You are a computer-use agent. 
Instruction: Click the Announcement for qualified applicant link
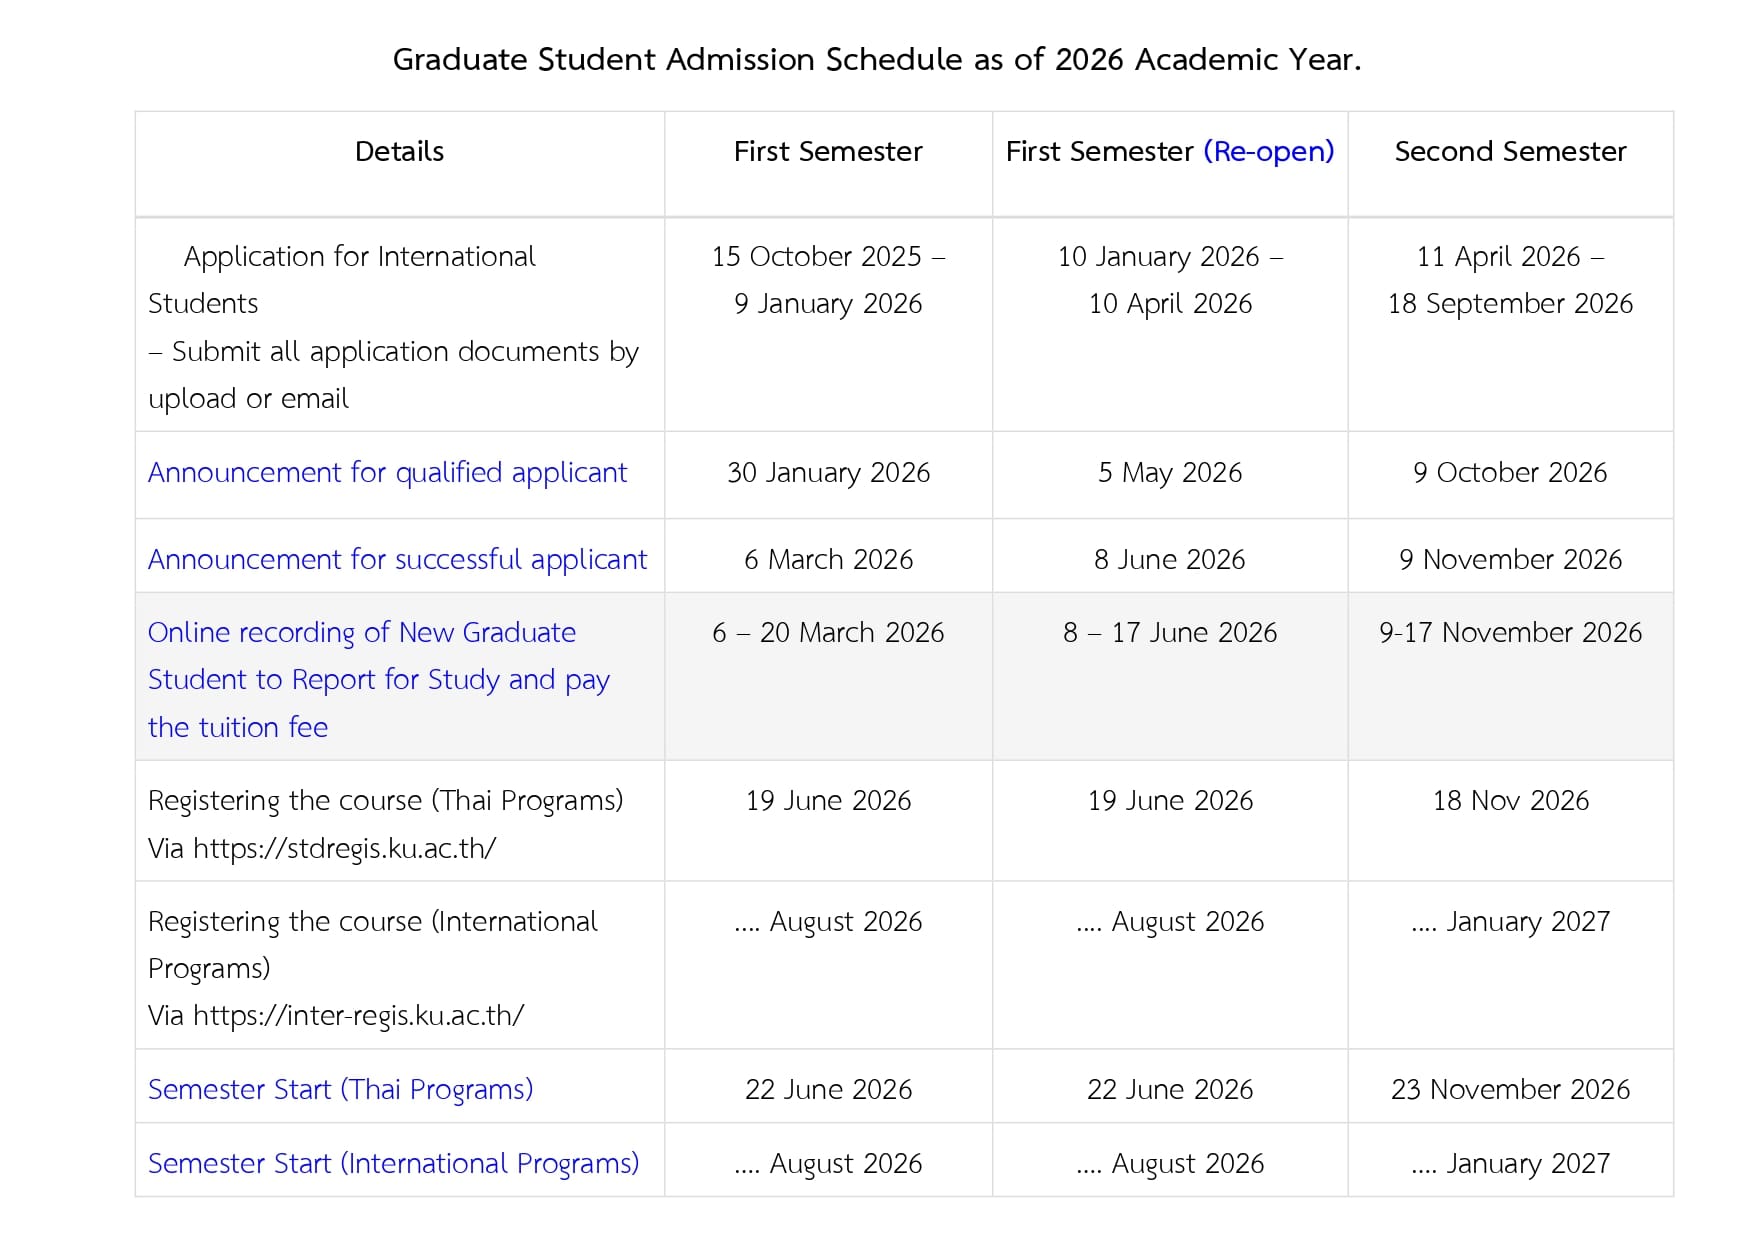coord(387,473)
